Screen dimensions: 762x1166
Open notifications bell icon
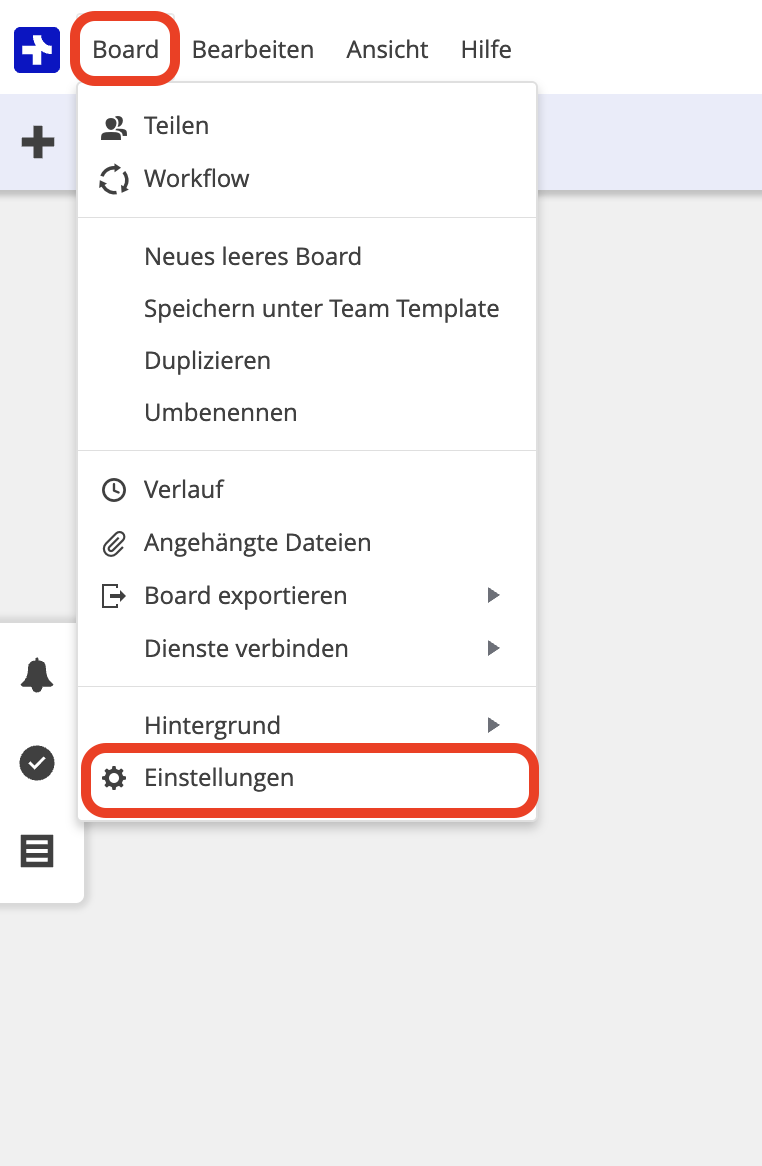coord(37,676)
